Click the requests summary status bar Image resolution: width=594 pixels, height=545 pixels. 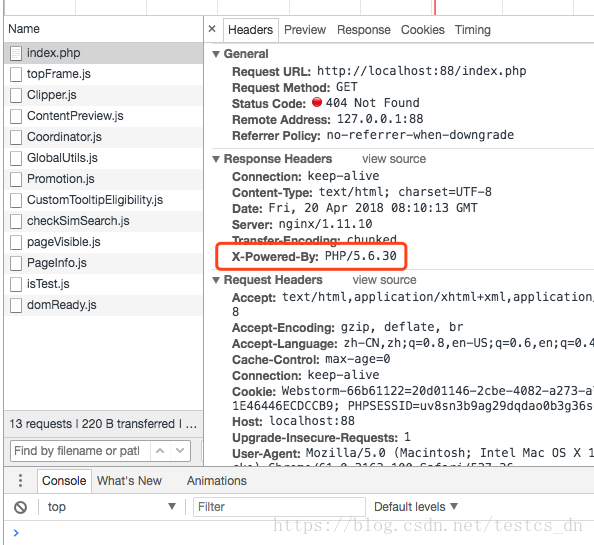104,424
